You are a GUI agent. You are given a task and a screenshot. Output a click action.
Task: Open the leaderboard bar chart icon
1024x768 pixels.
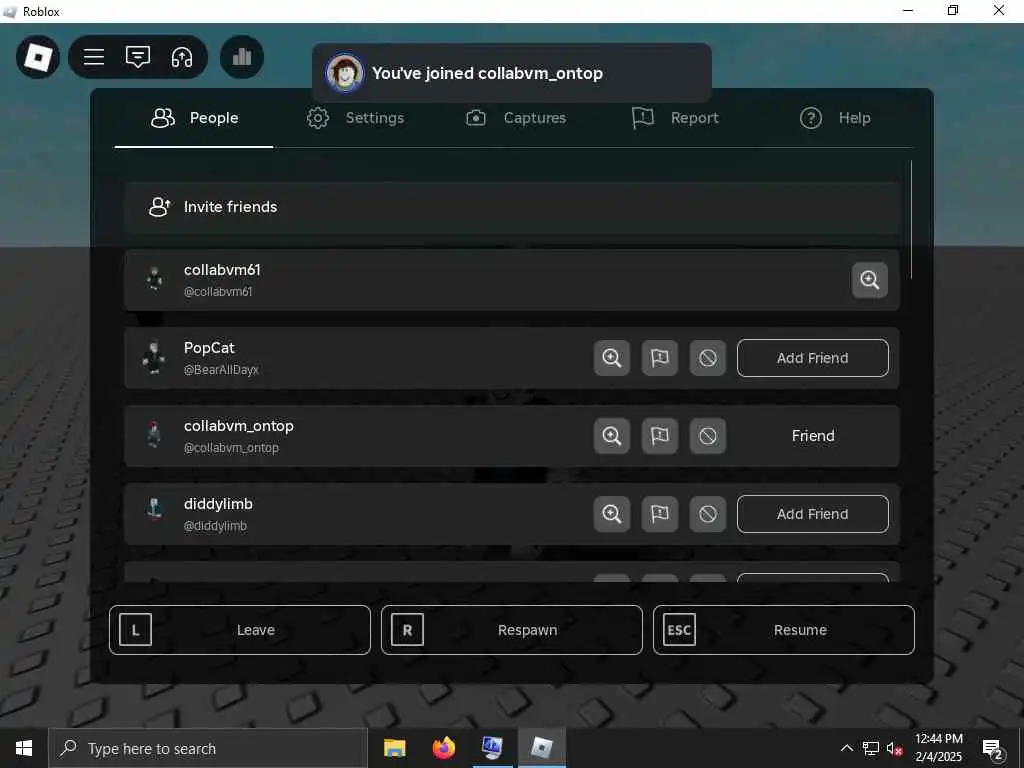(x=242, y=57)
